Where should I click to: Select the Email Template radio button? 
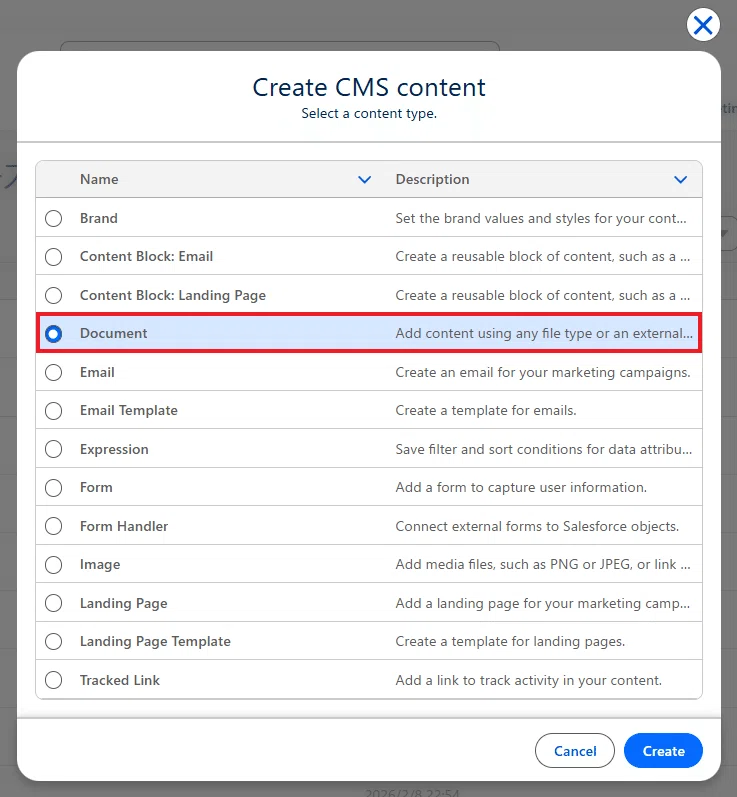[x=53, y=411]
